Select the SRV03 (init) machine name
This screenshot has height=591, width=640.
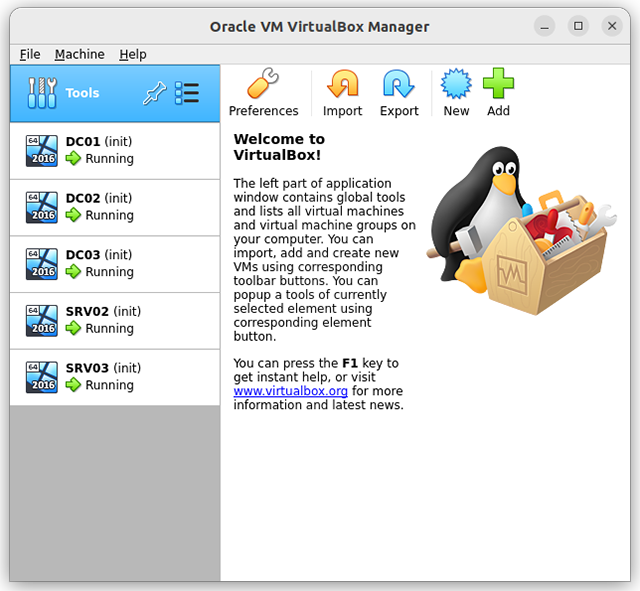coord(103,368)
